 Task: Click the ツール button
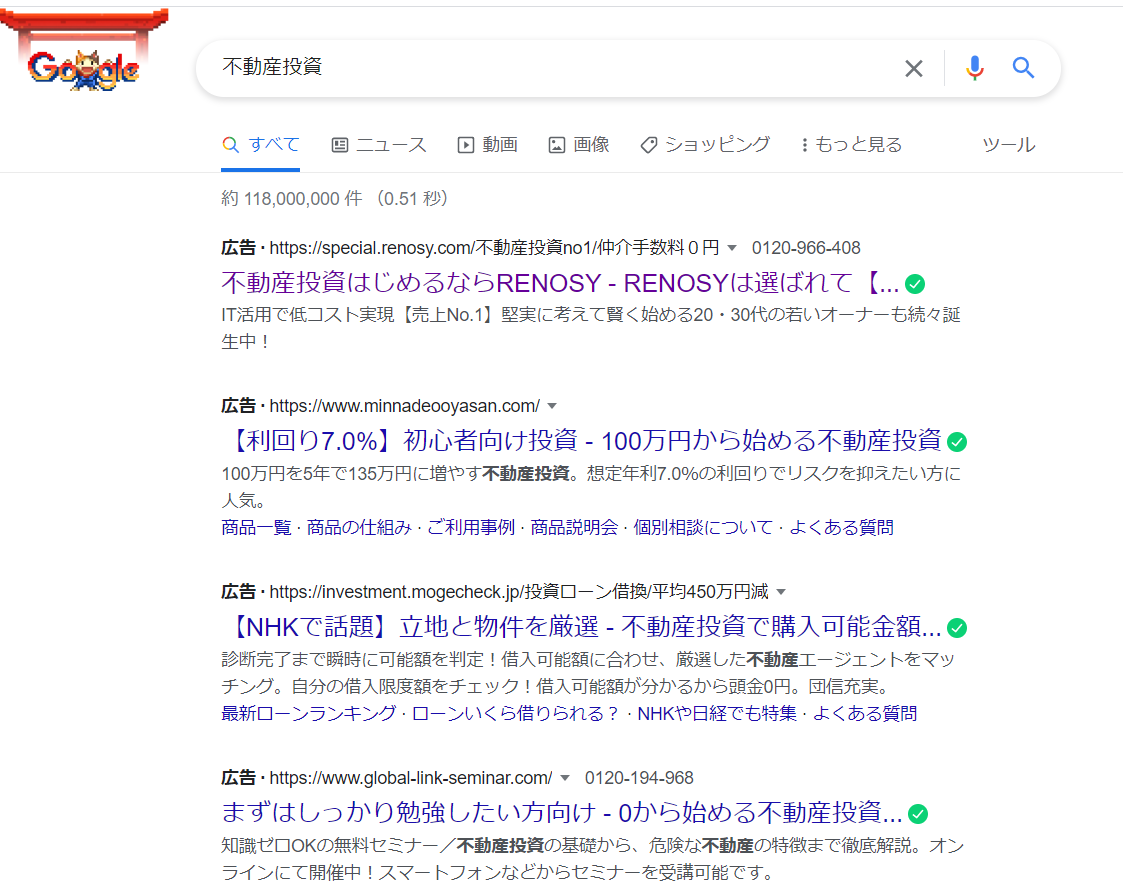1008,145
